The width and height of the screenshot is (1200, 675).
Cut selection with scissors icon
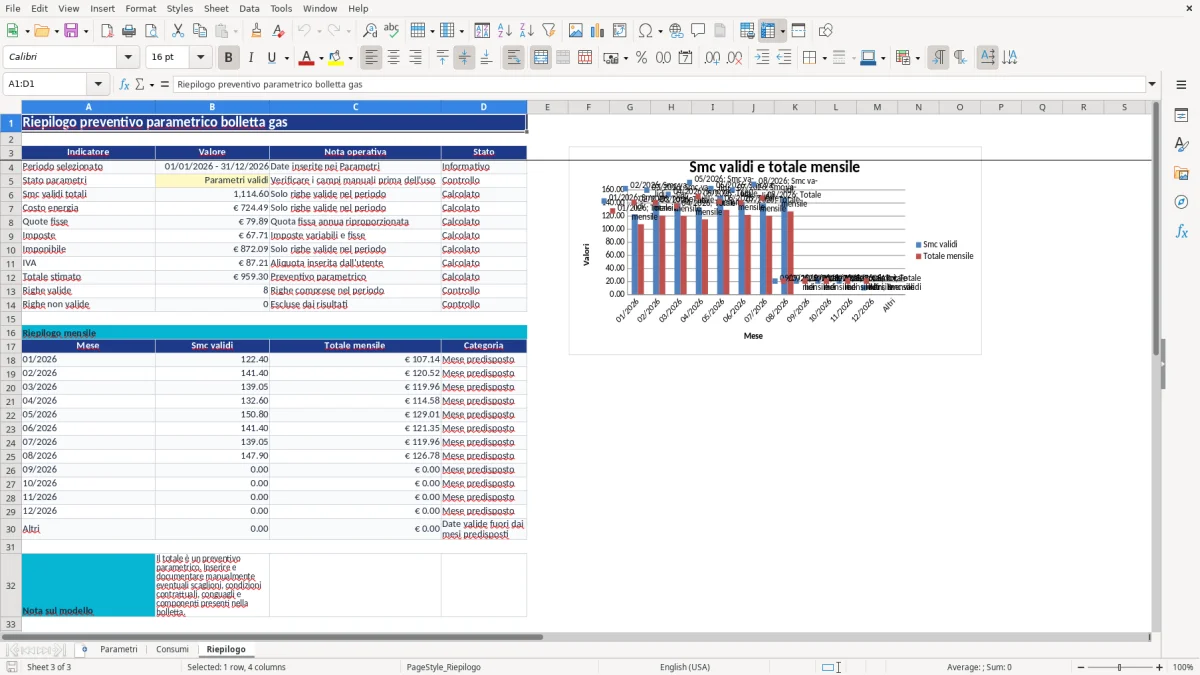(176, 31)
